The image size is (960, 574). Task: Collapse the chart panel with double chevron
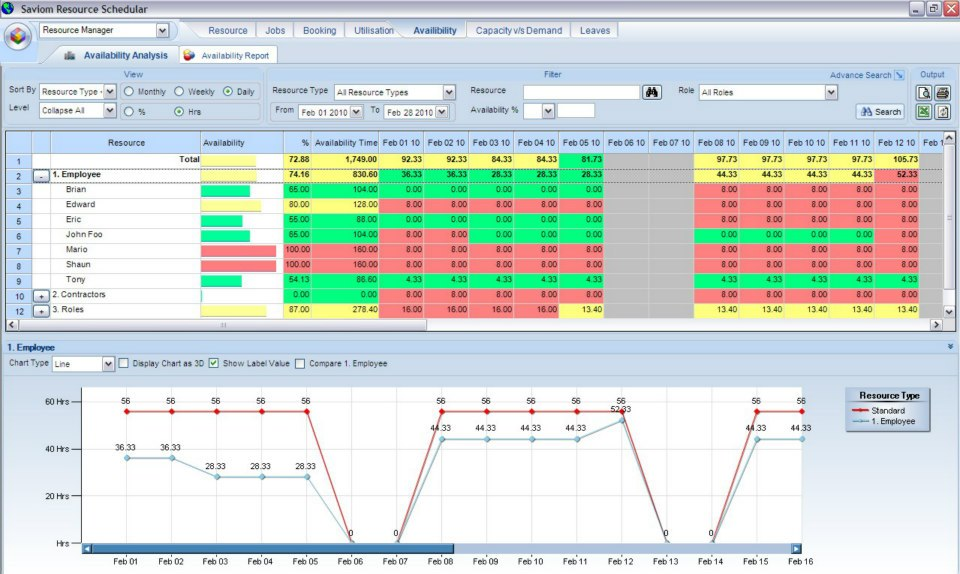[950, 347]
